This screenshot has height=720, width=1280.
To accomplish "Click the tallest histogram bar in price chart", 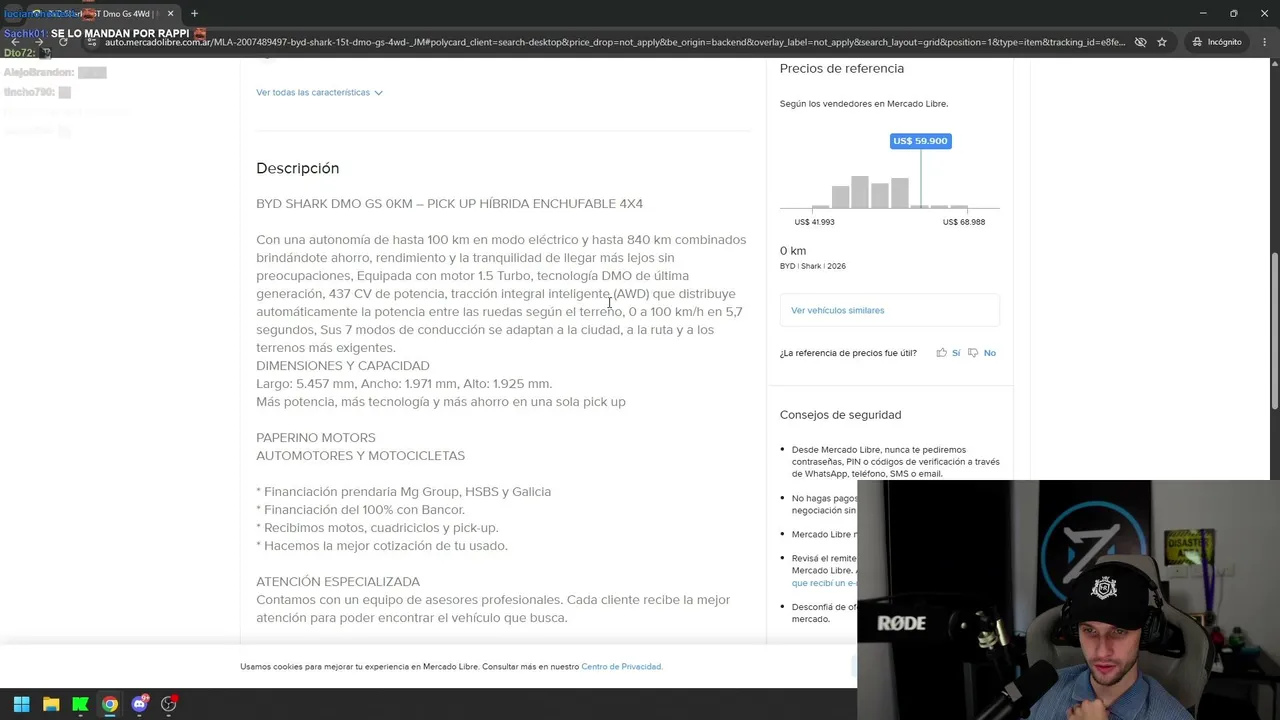I will [x=860, y=192].
